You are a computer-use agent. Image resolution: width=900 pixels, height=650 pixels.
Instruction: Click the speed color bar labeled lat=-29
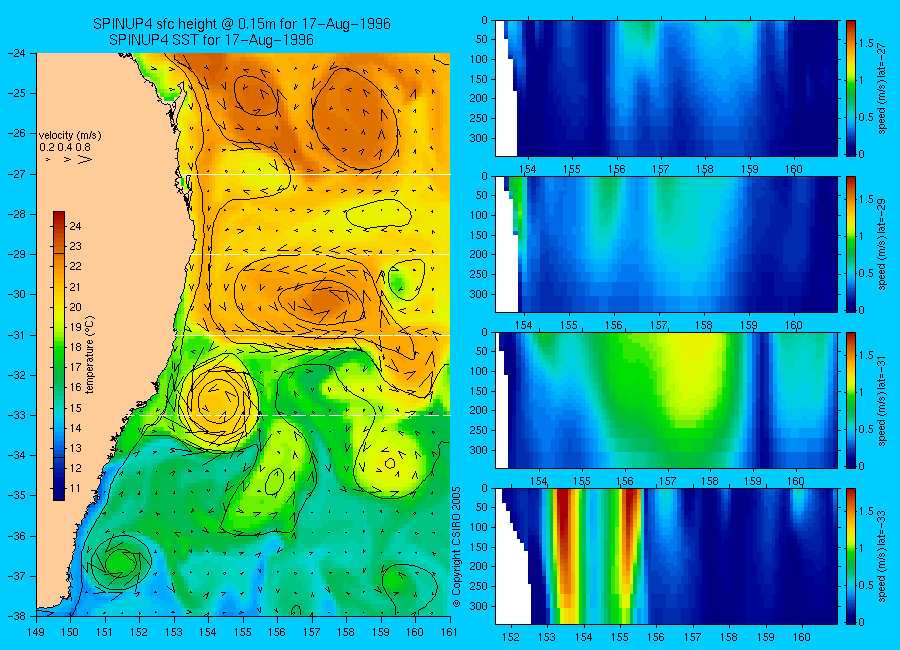[x=851, y=244]
